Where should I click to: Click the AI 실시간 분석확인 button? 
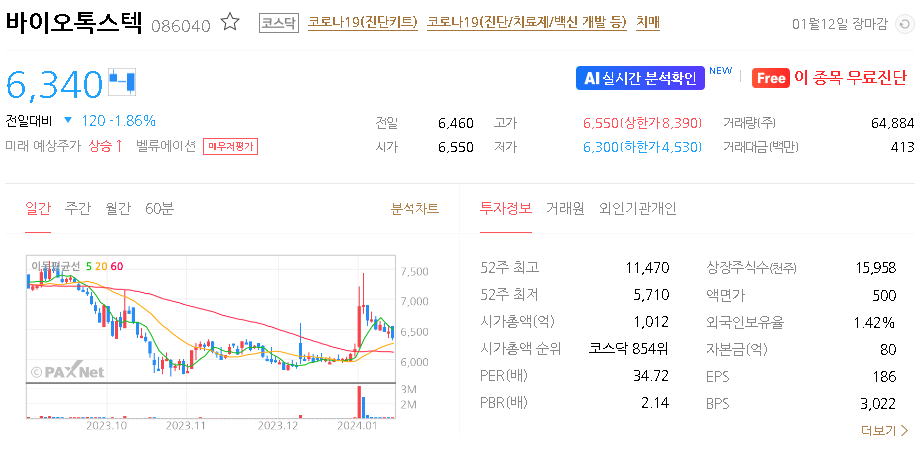pyautogui.click(x=640, y=78)
